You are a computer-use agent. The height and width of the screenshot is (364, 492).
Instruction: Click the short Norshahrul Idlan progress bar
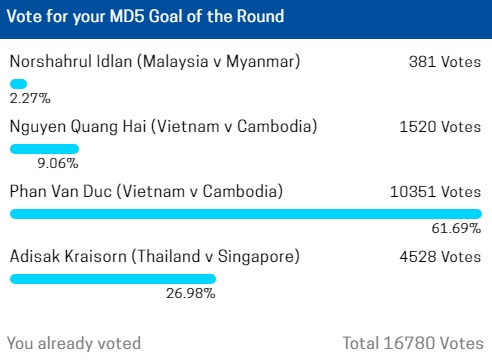(18, 84)
